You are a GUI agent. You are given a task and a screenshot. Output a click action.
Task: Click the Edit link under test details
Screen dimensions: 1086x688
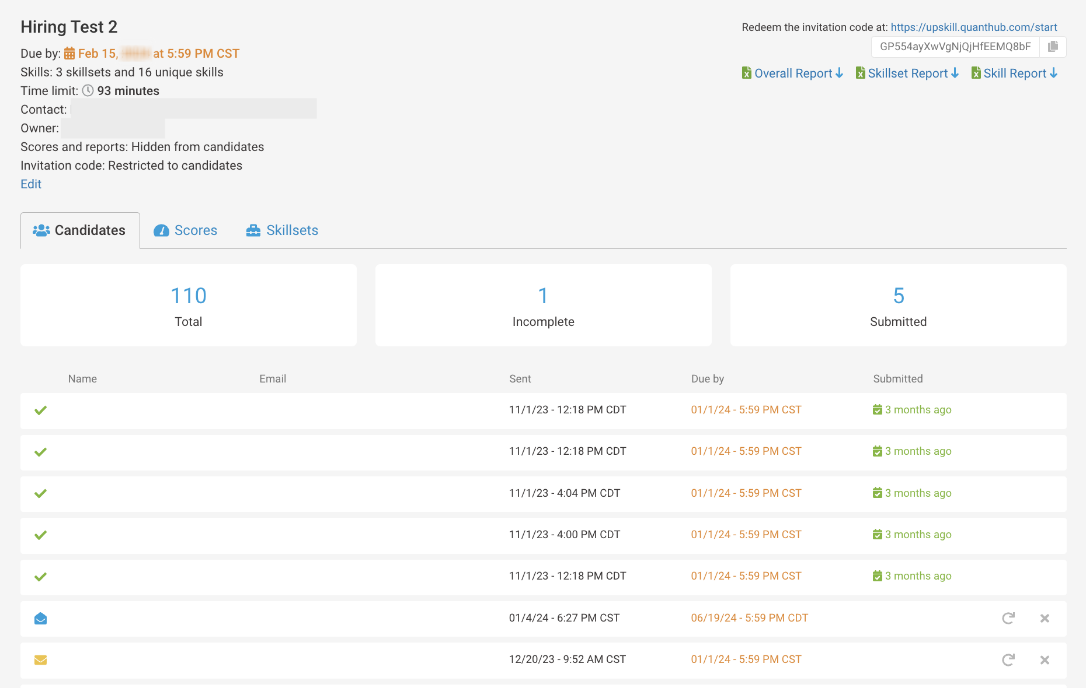pyautogui.click(x=30, y=184)
